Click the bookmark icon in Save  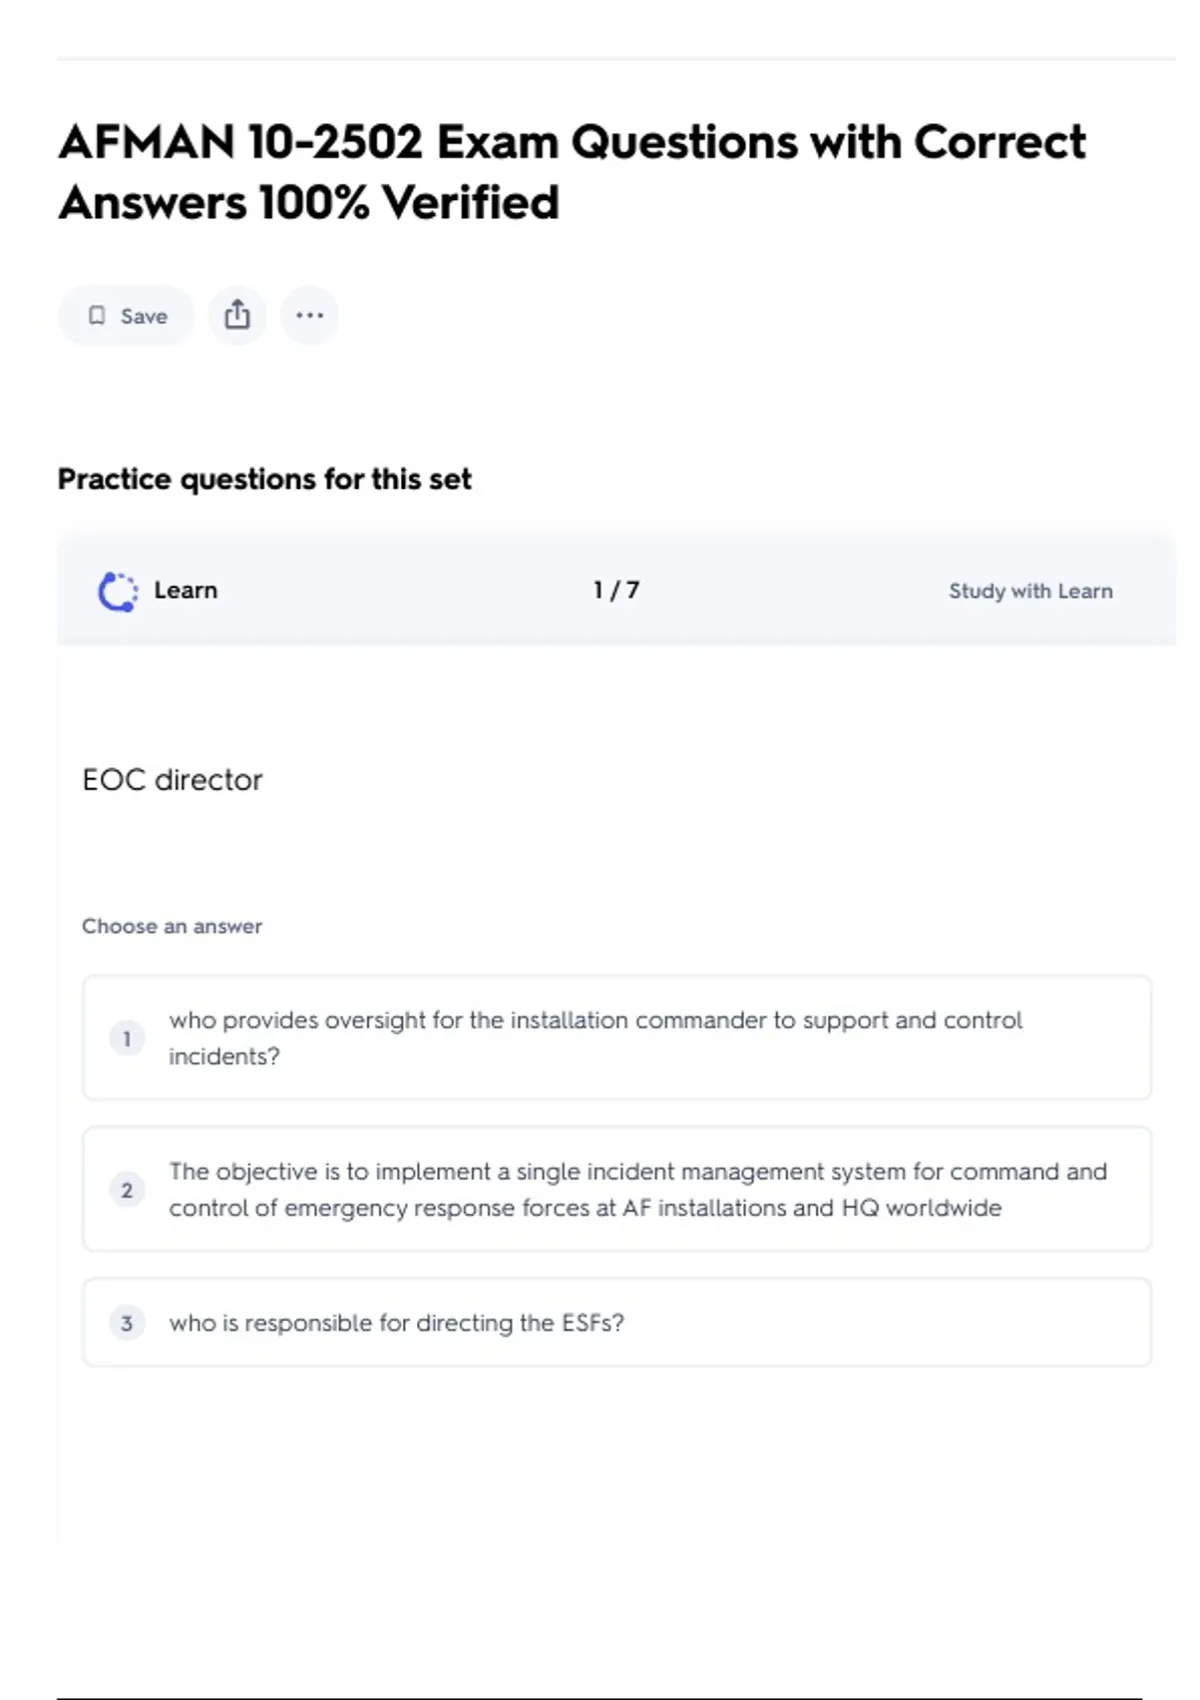tap(97, 316)
